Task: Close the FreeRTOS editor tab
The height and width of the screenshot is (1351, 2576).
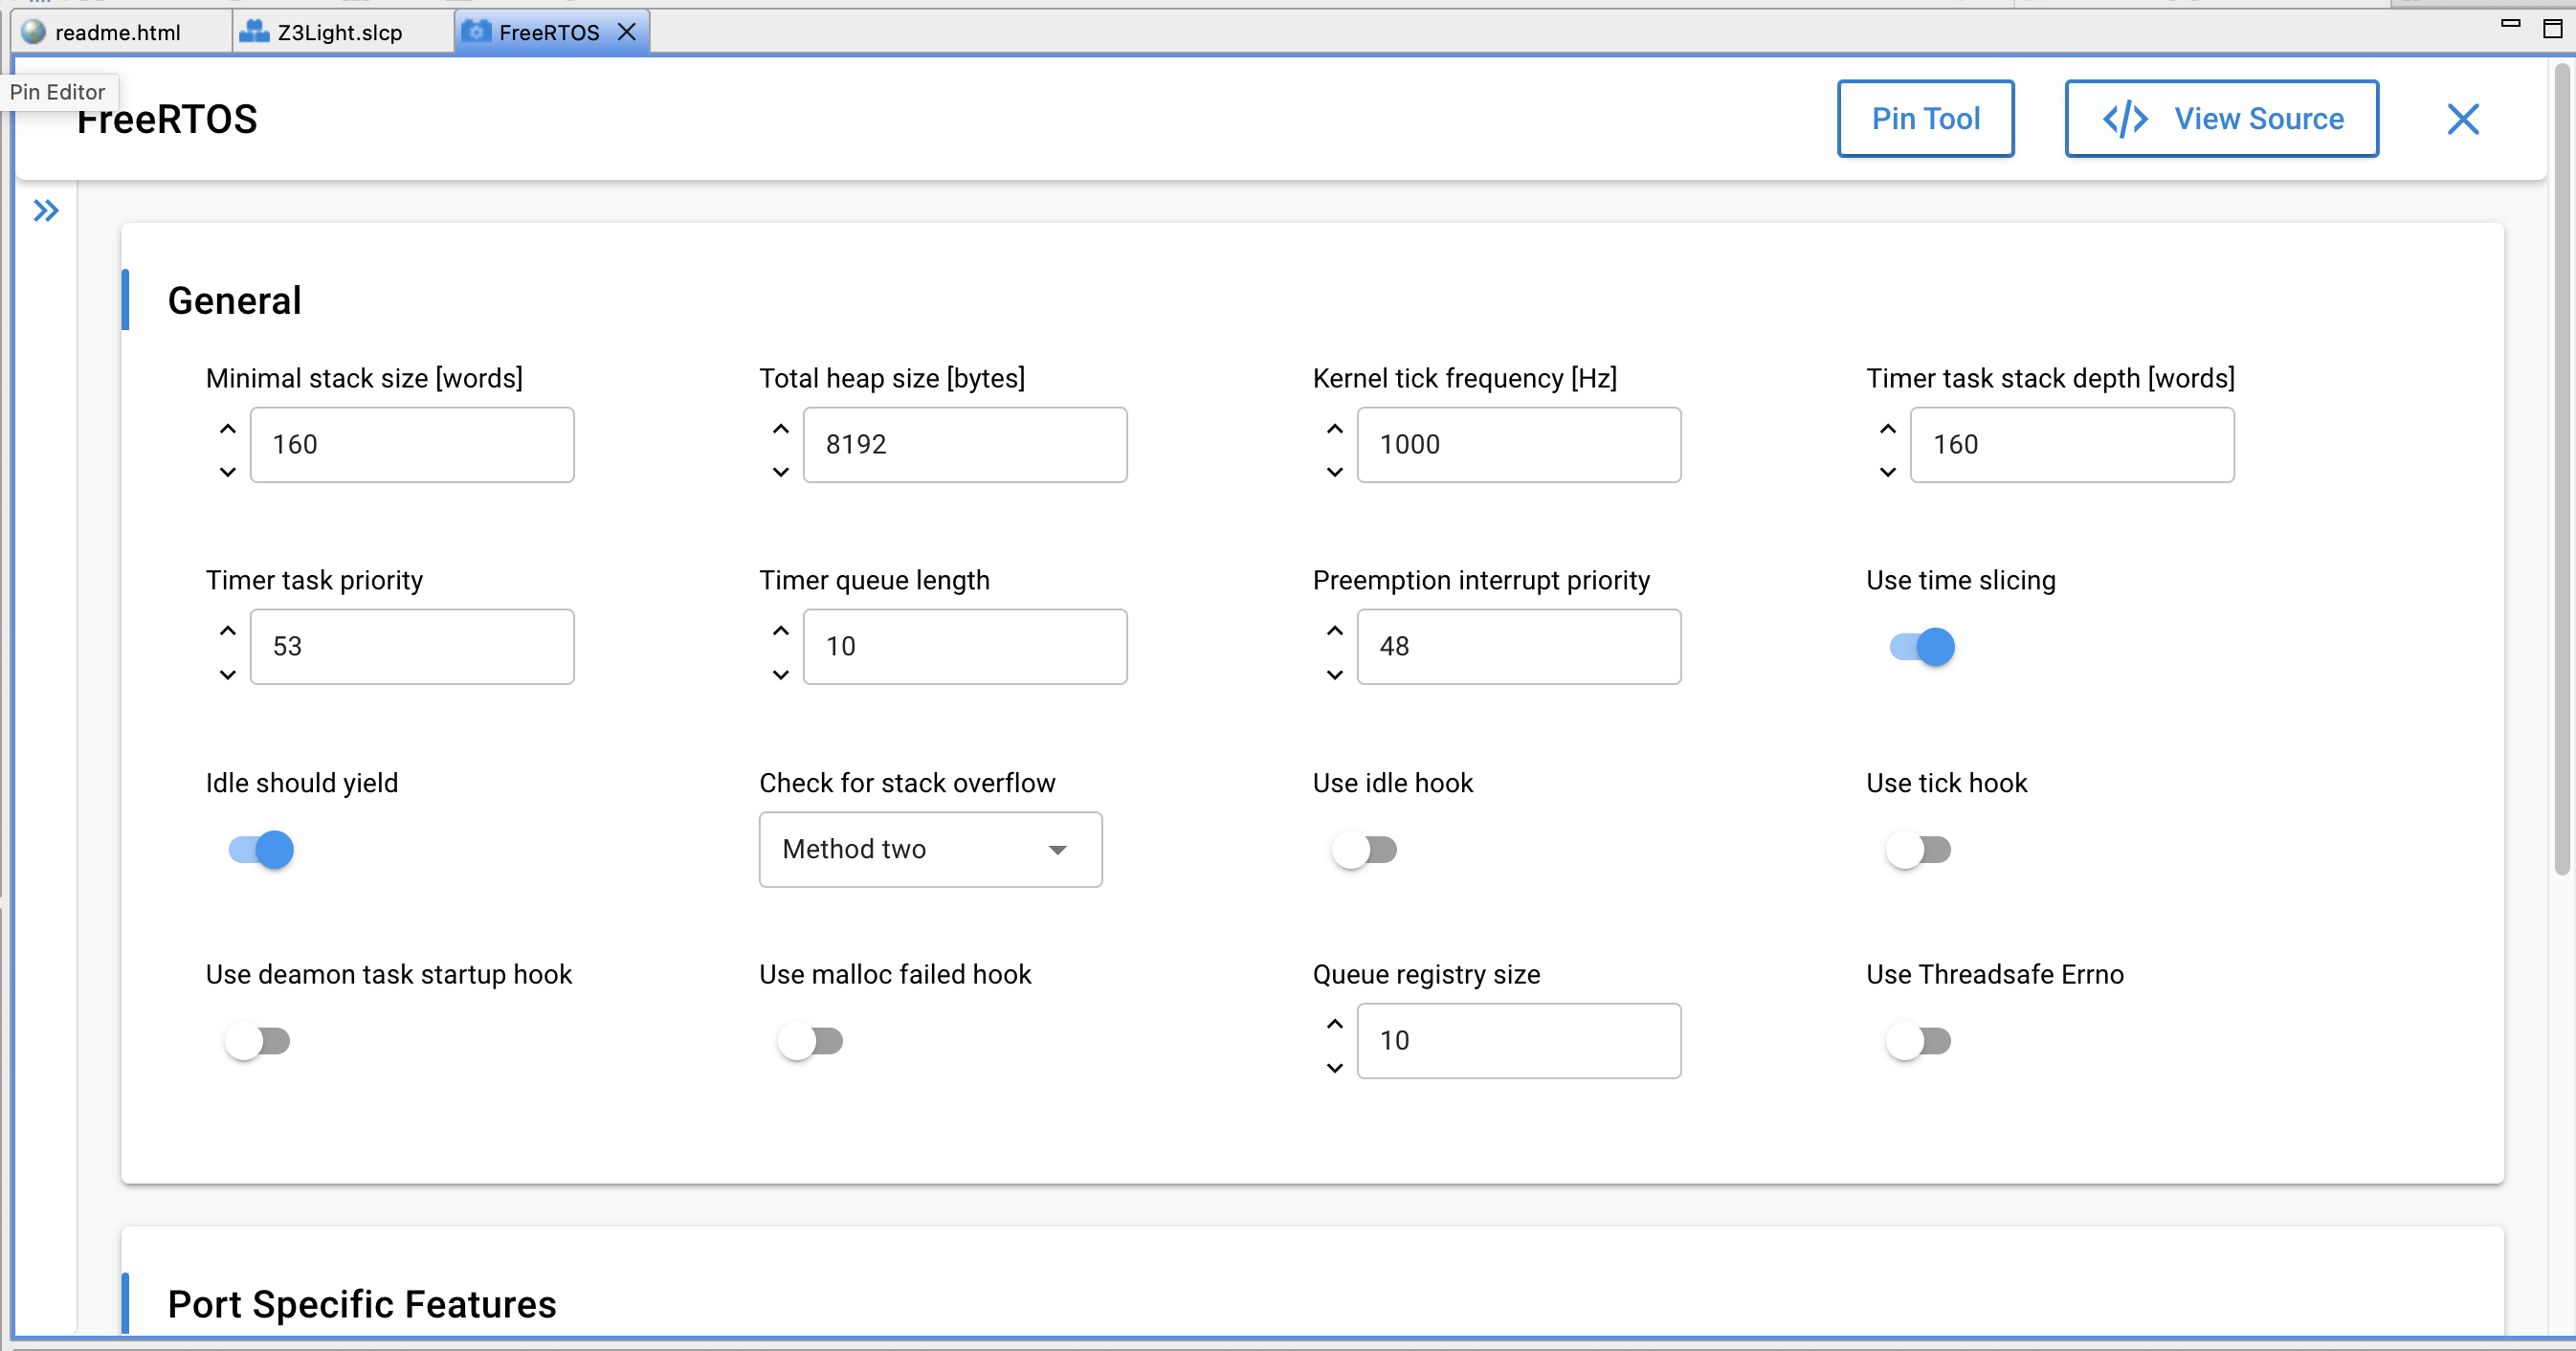Action: [x=627, y=32]
